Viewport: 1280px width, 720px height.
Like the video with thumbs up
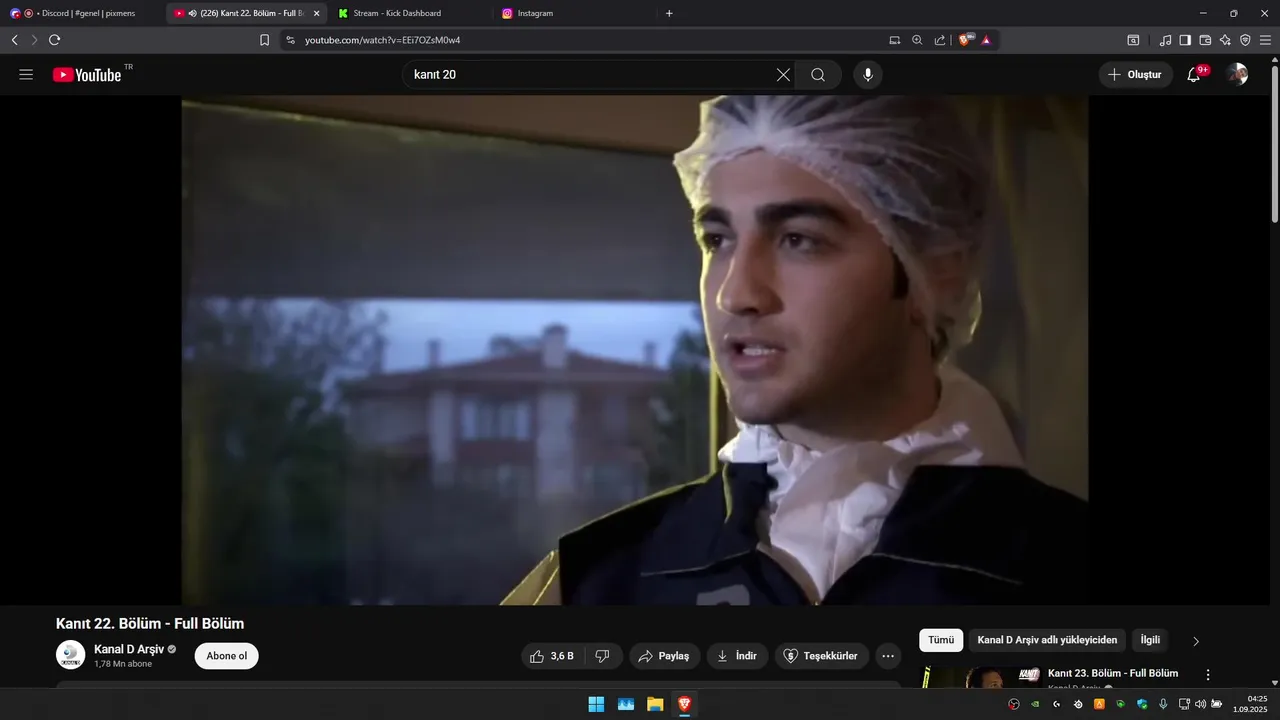551,656
